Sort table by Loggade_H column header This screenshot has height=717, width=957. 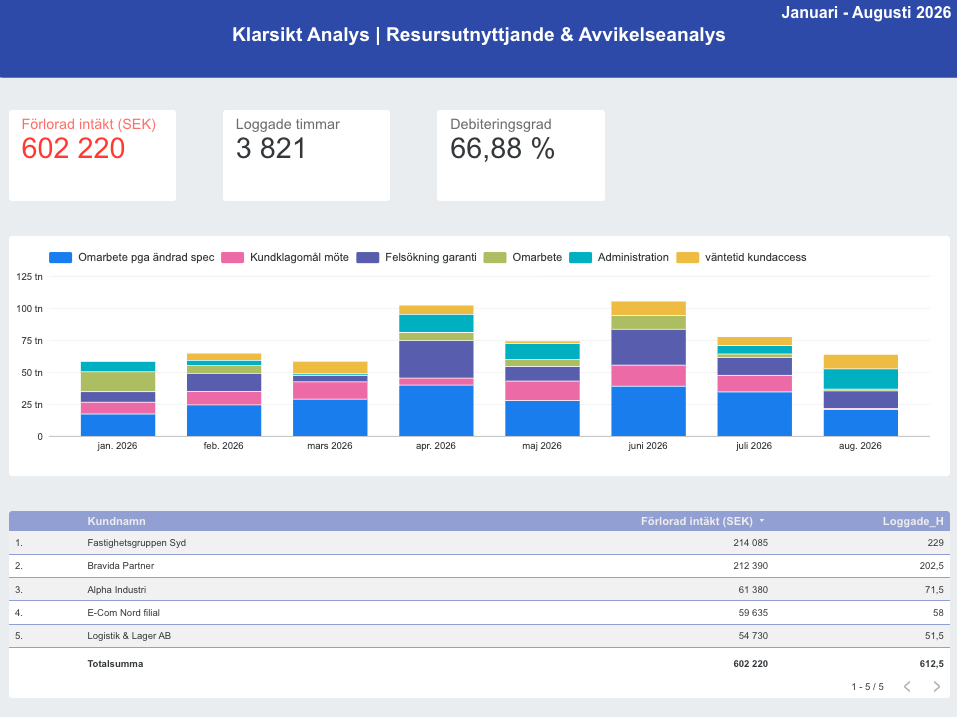pyautogui.click(x=913, y=521)
